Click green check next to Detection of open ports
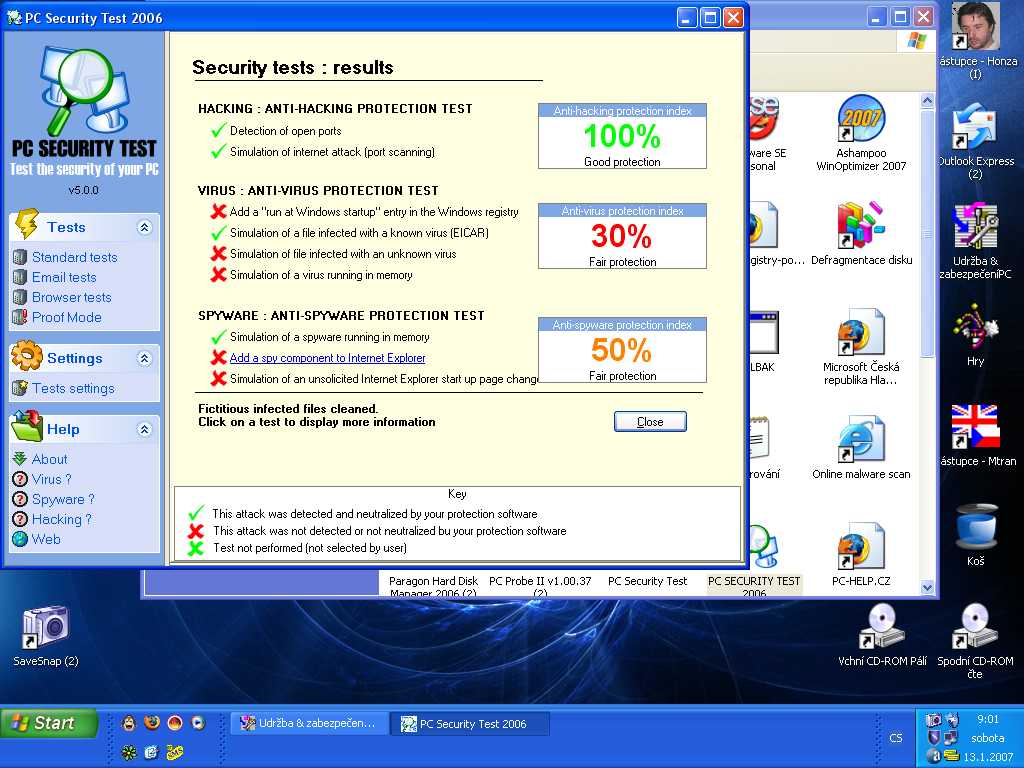The image size is (1024, 768). pos(218,131)
